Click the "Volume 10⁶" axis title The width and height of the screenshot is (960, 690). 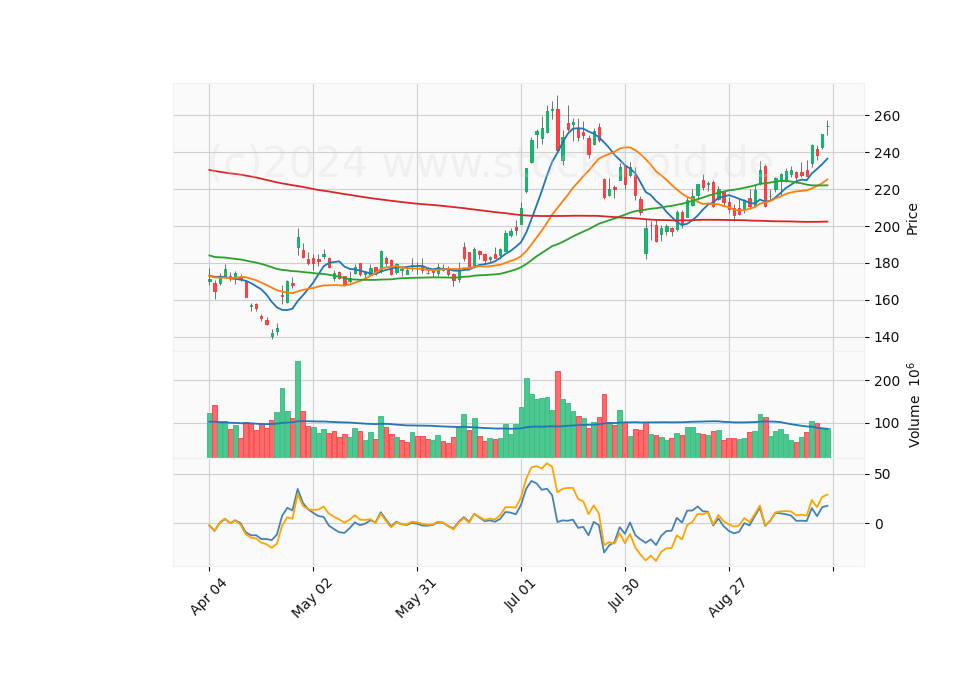click(x=913, y=405)
